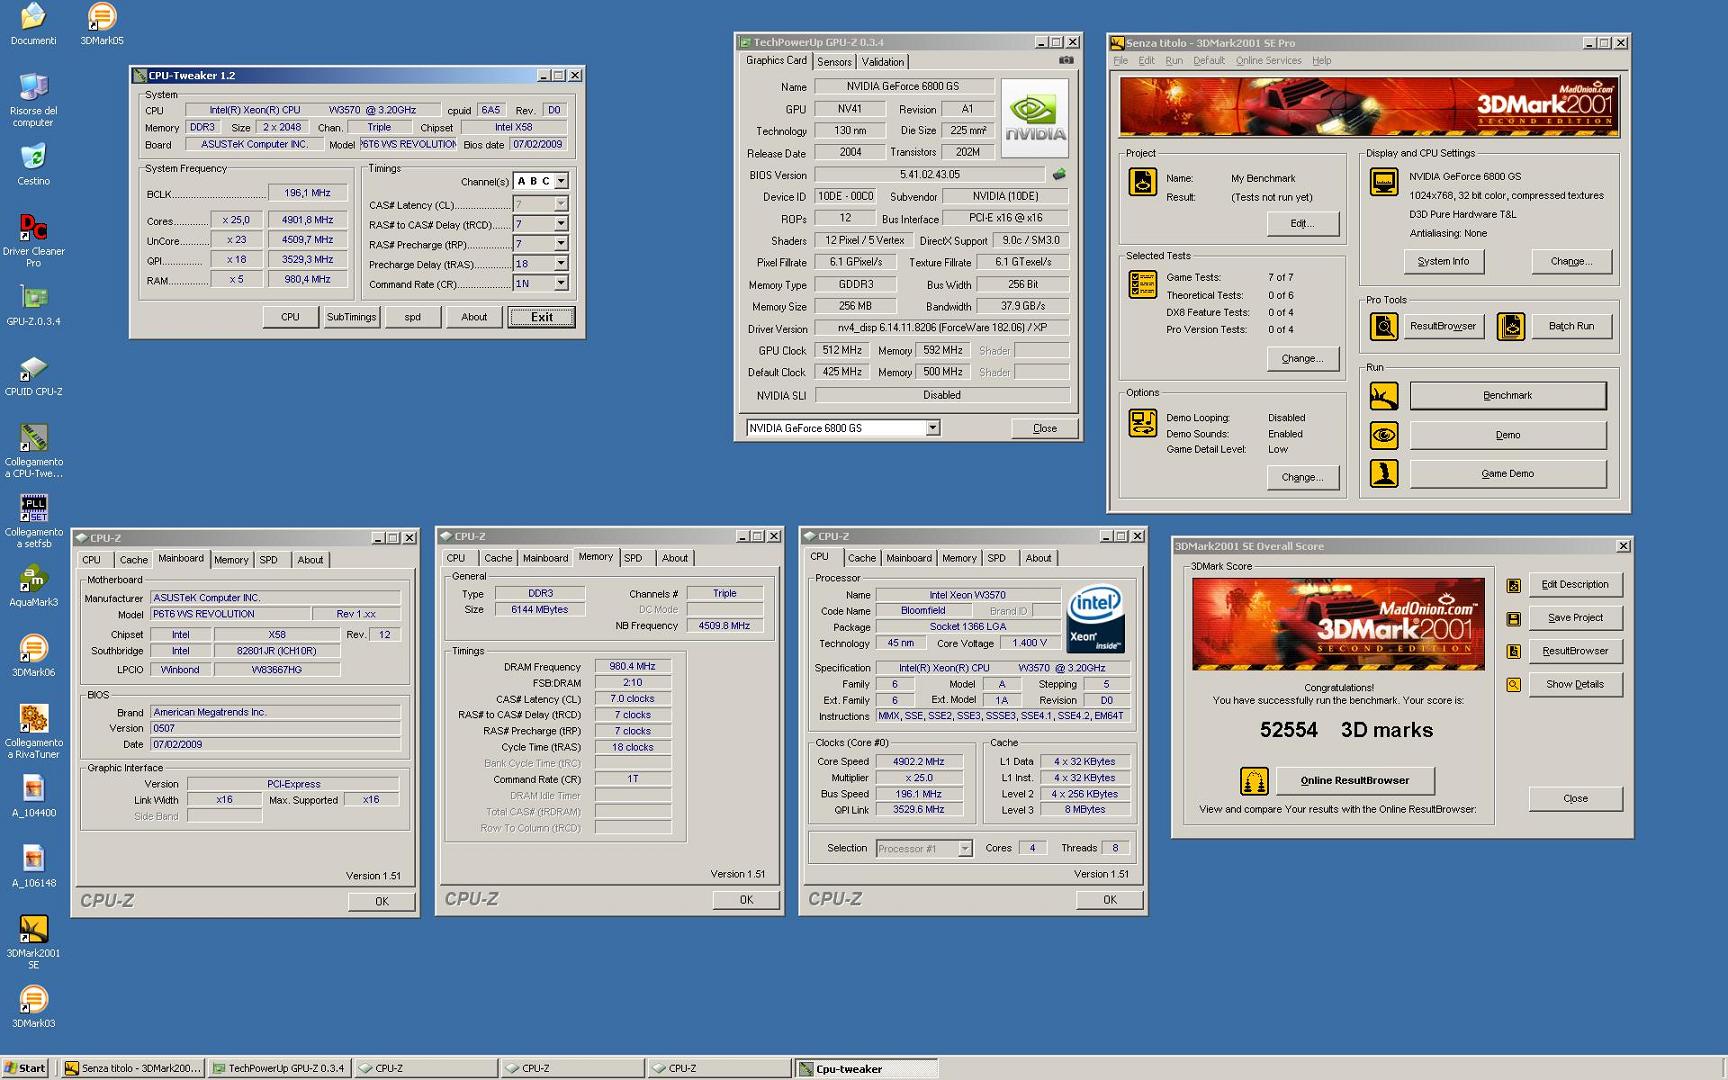Screen dimensions: 1728x1080
Task: Click System Info button in 3DMark2001
Action: [x=1443, y=262]
